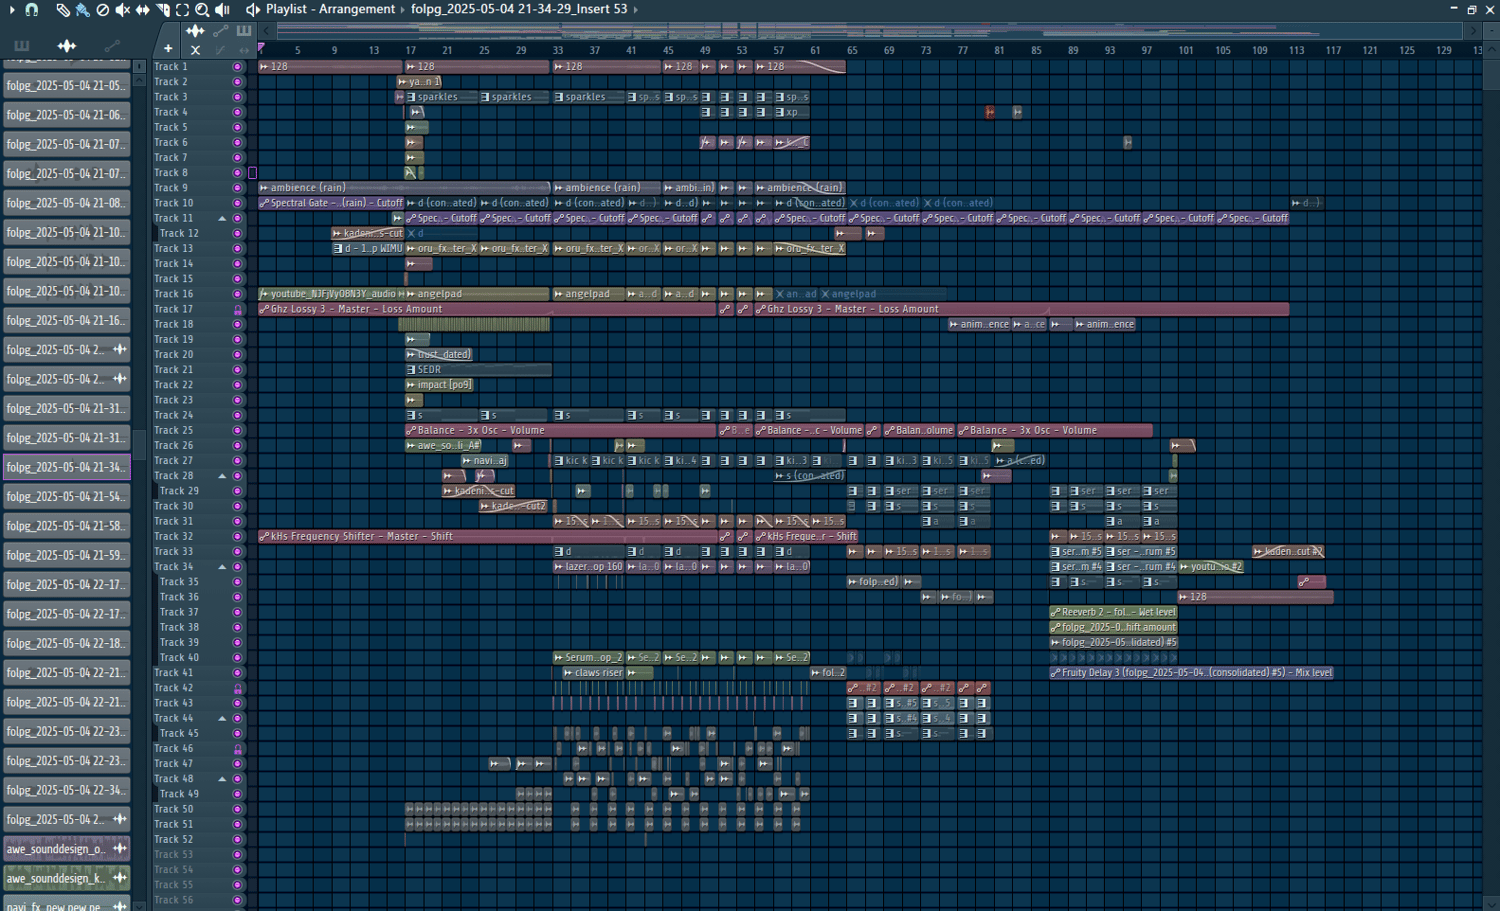
Task: Choose the Select tool bracket icon
Action: [182, 9]
